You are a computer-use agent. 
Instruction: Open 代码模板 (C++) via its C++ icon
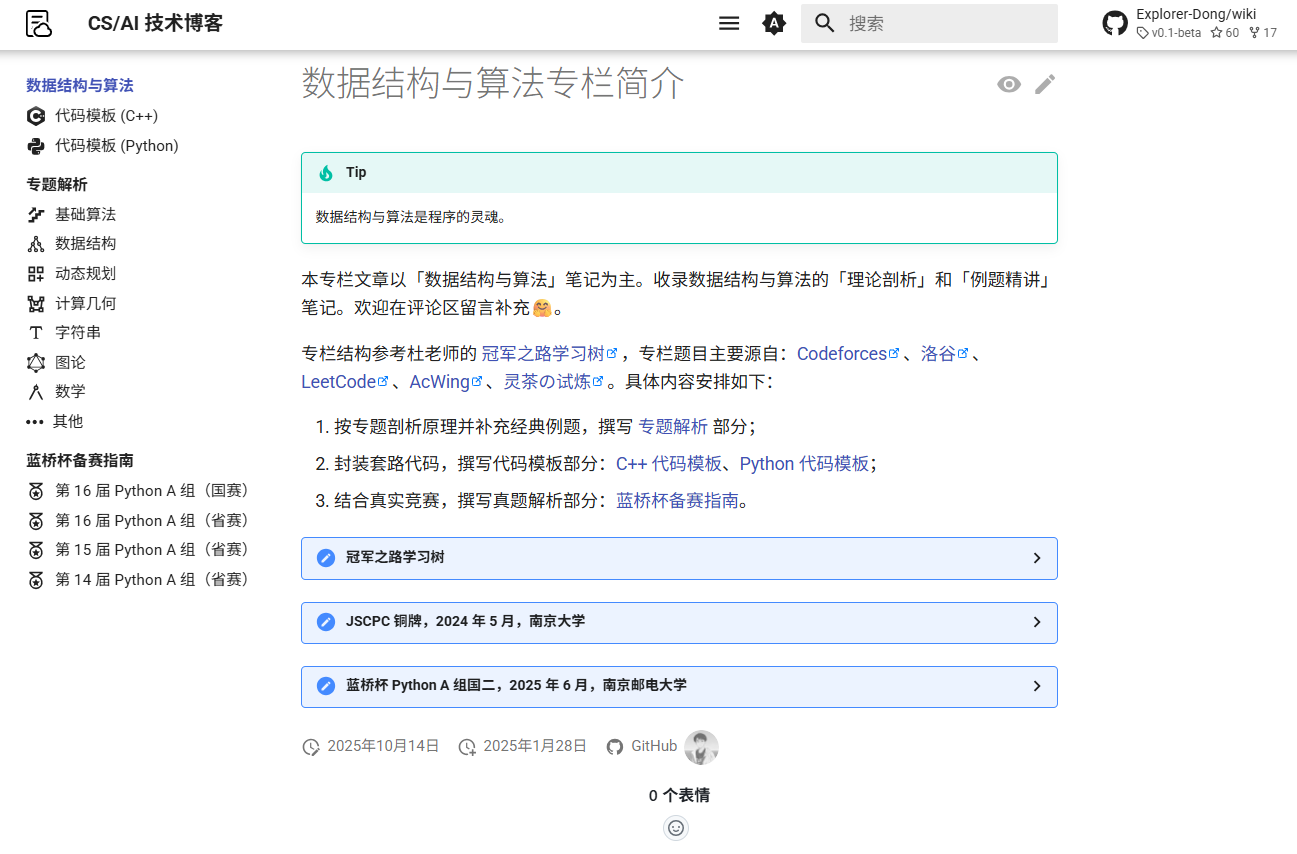pyautogui.click(x=34, y=115)
